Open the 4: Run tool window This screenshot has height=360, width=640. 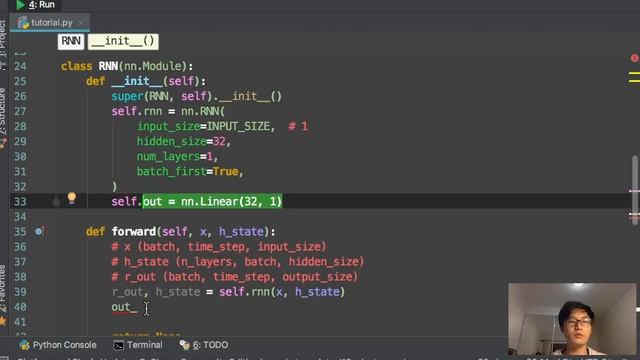click(x=36, y=5)
